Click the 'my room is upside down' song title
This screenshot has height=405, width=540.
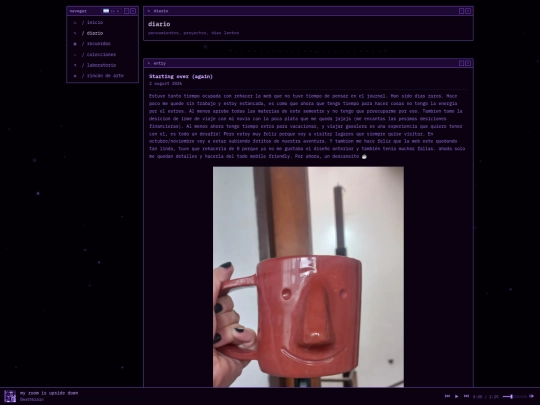pyautogui.click(x=49, y=393)
